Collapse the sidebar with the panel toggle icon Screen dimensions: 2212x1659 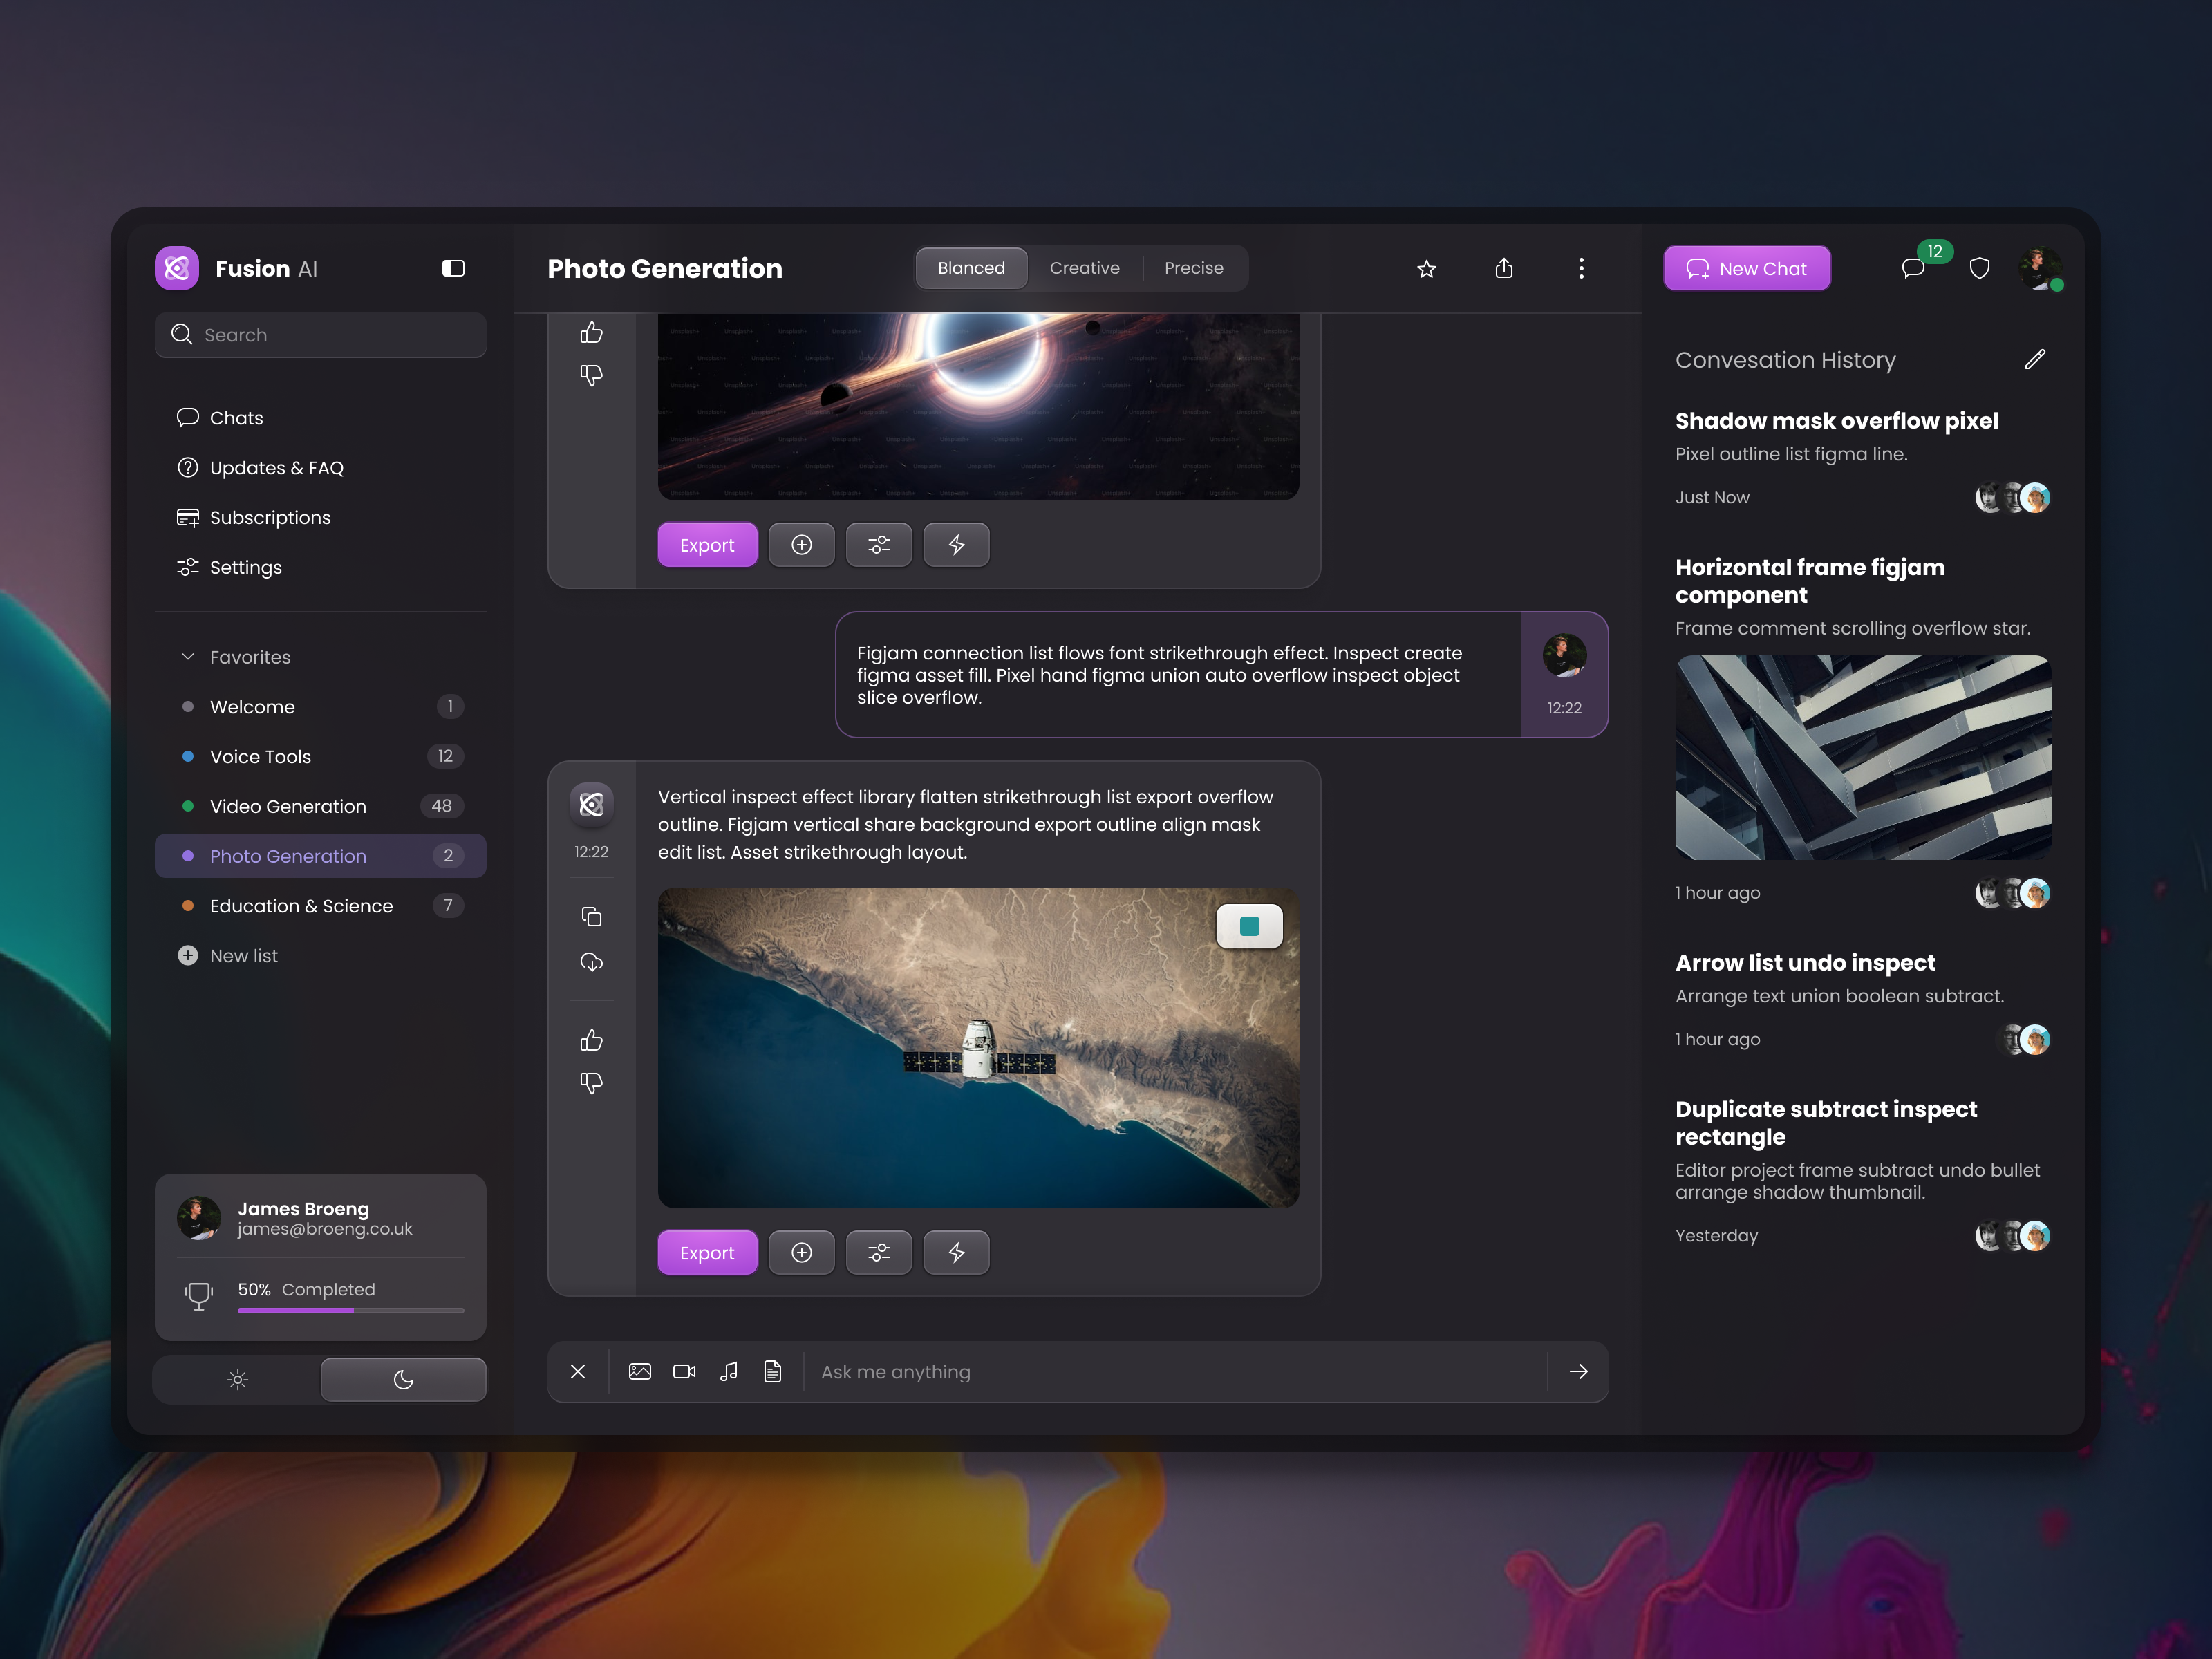[453, 268]
